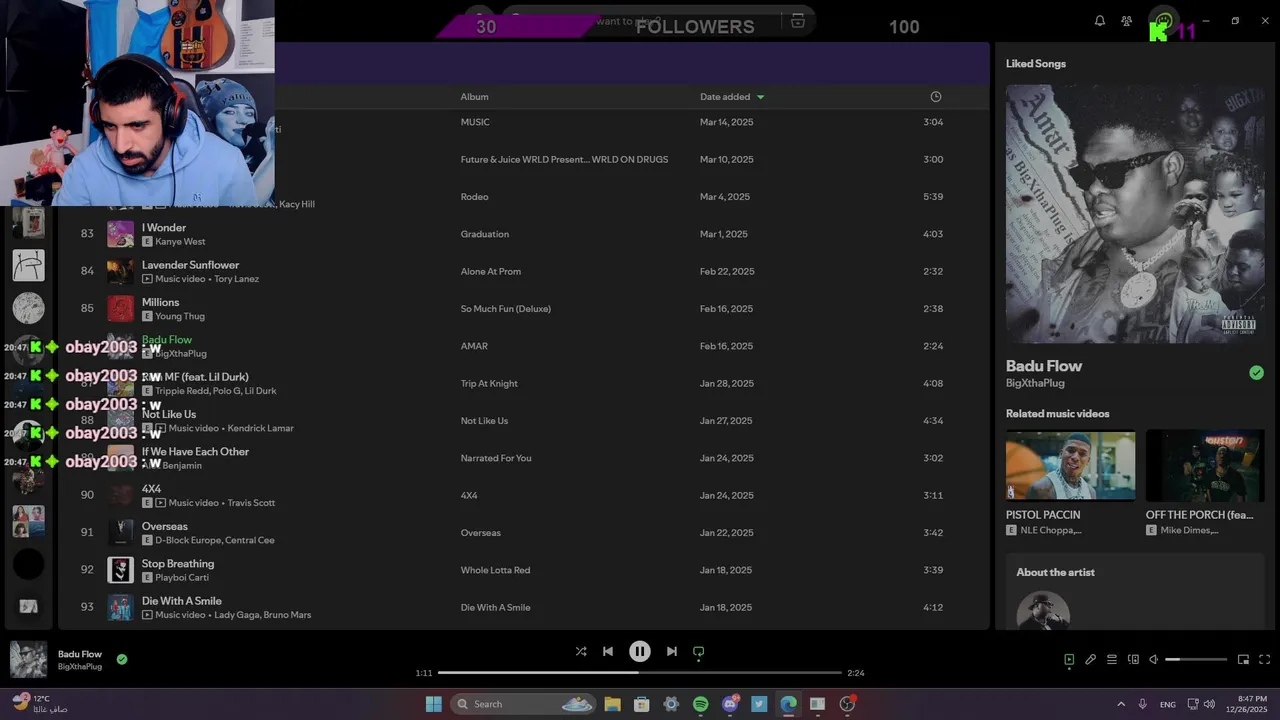Play Stop Breathing by Playboi Carti

point(178,563)
